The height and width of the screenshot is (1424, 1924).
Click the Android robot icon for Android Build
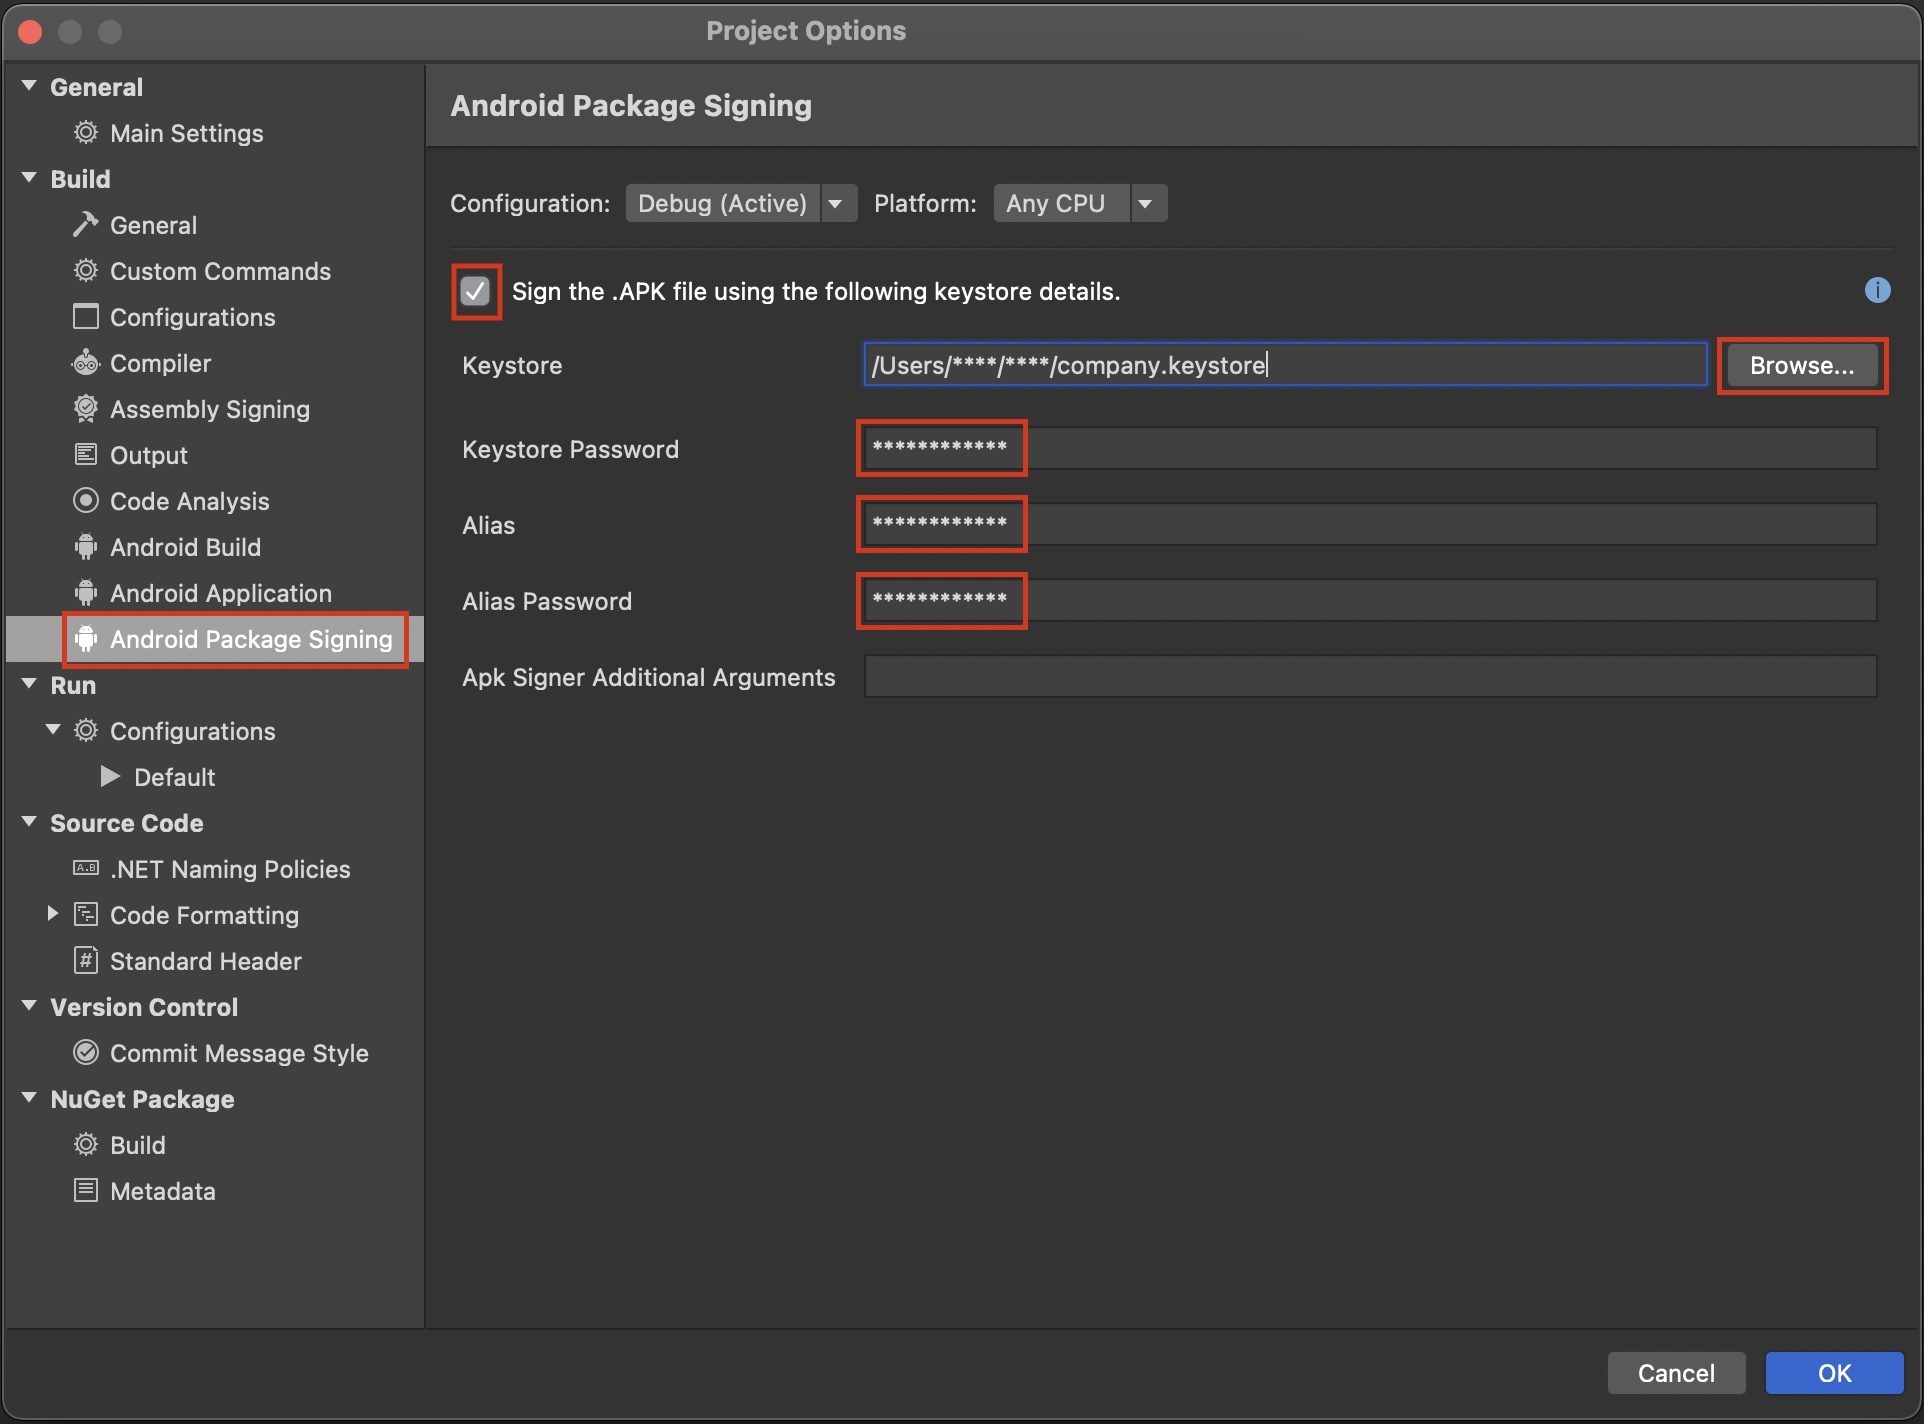point(86,547)
